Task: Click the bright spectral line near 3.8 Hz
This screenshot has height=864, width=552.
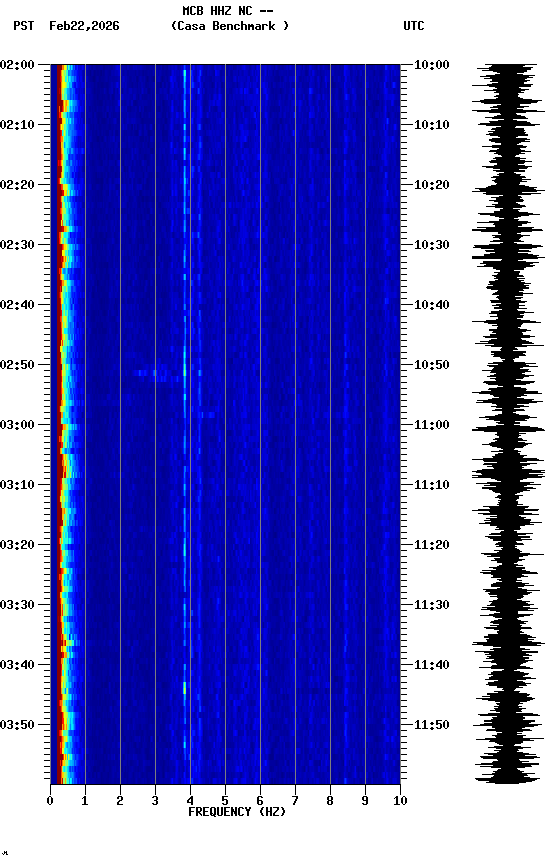Action: [185, 424]
